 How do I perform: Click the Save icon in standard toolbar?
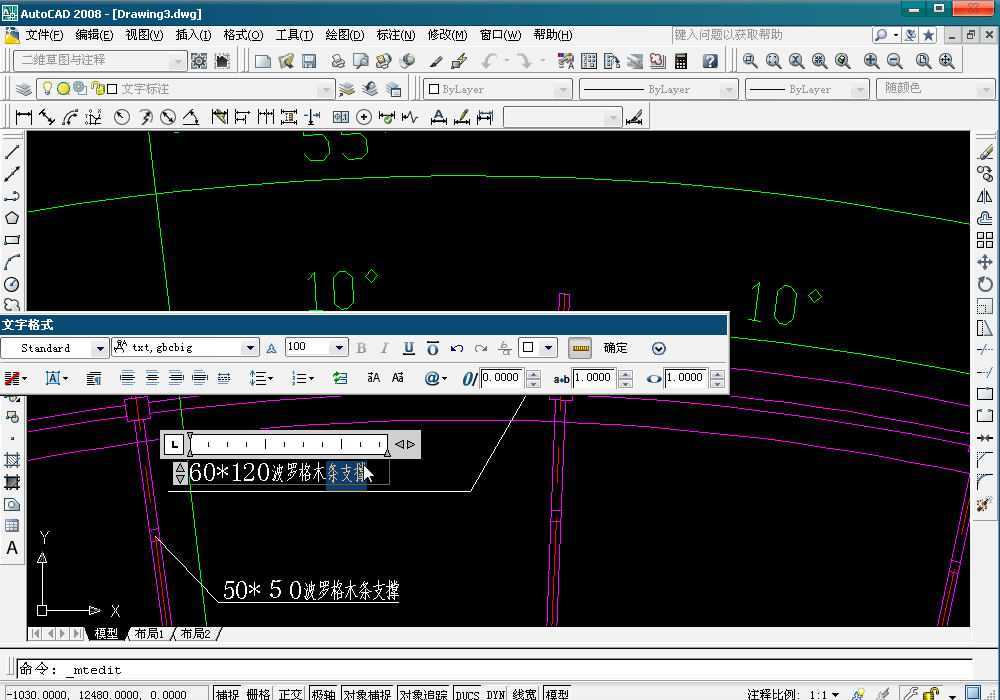point(309,61)
